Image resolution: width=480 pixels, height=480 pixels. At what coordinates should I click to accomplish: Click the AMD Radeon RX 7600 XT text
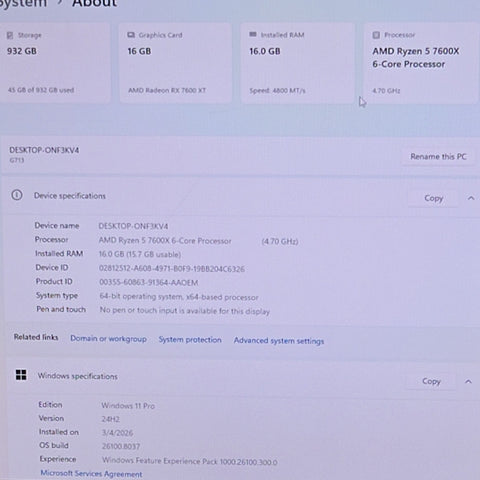click(167, 90)
